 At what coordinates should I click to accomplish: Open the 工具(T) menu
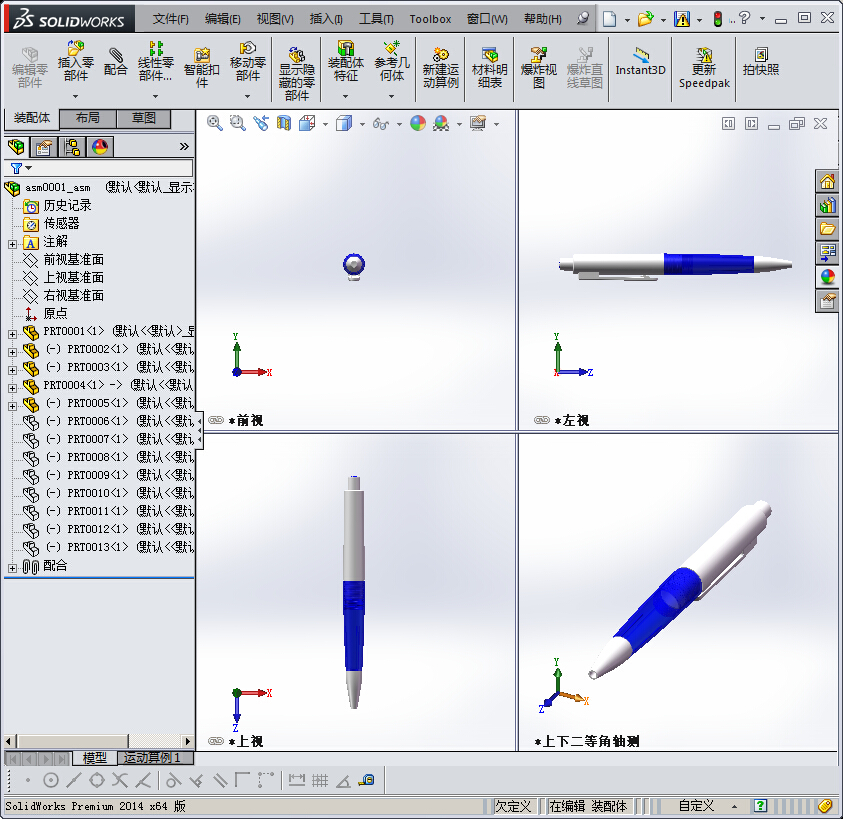pos(376,19)
